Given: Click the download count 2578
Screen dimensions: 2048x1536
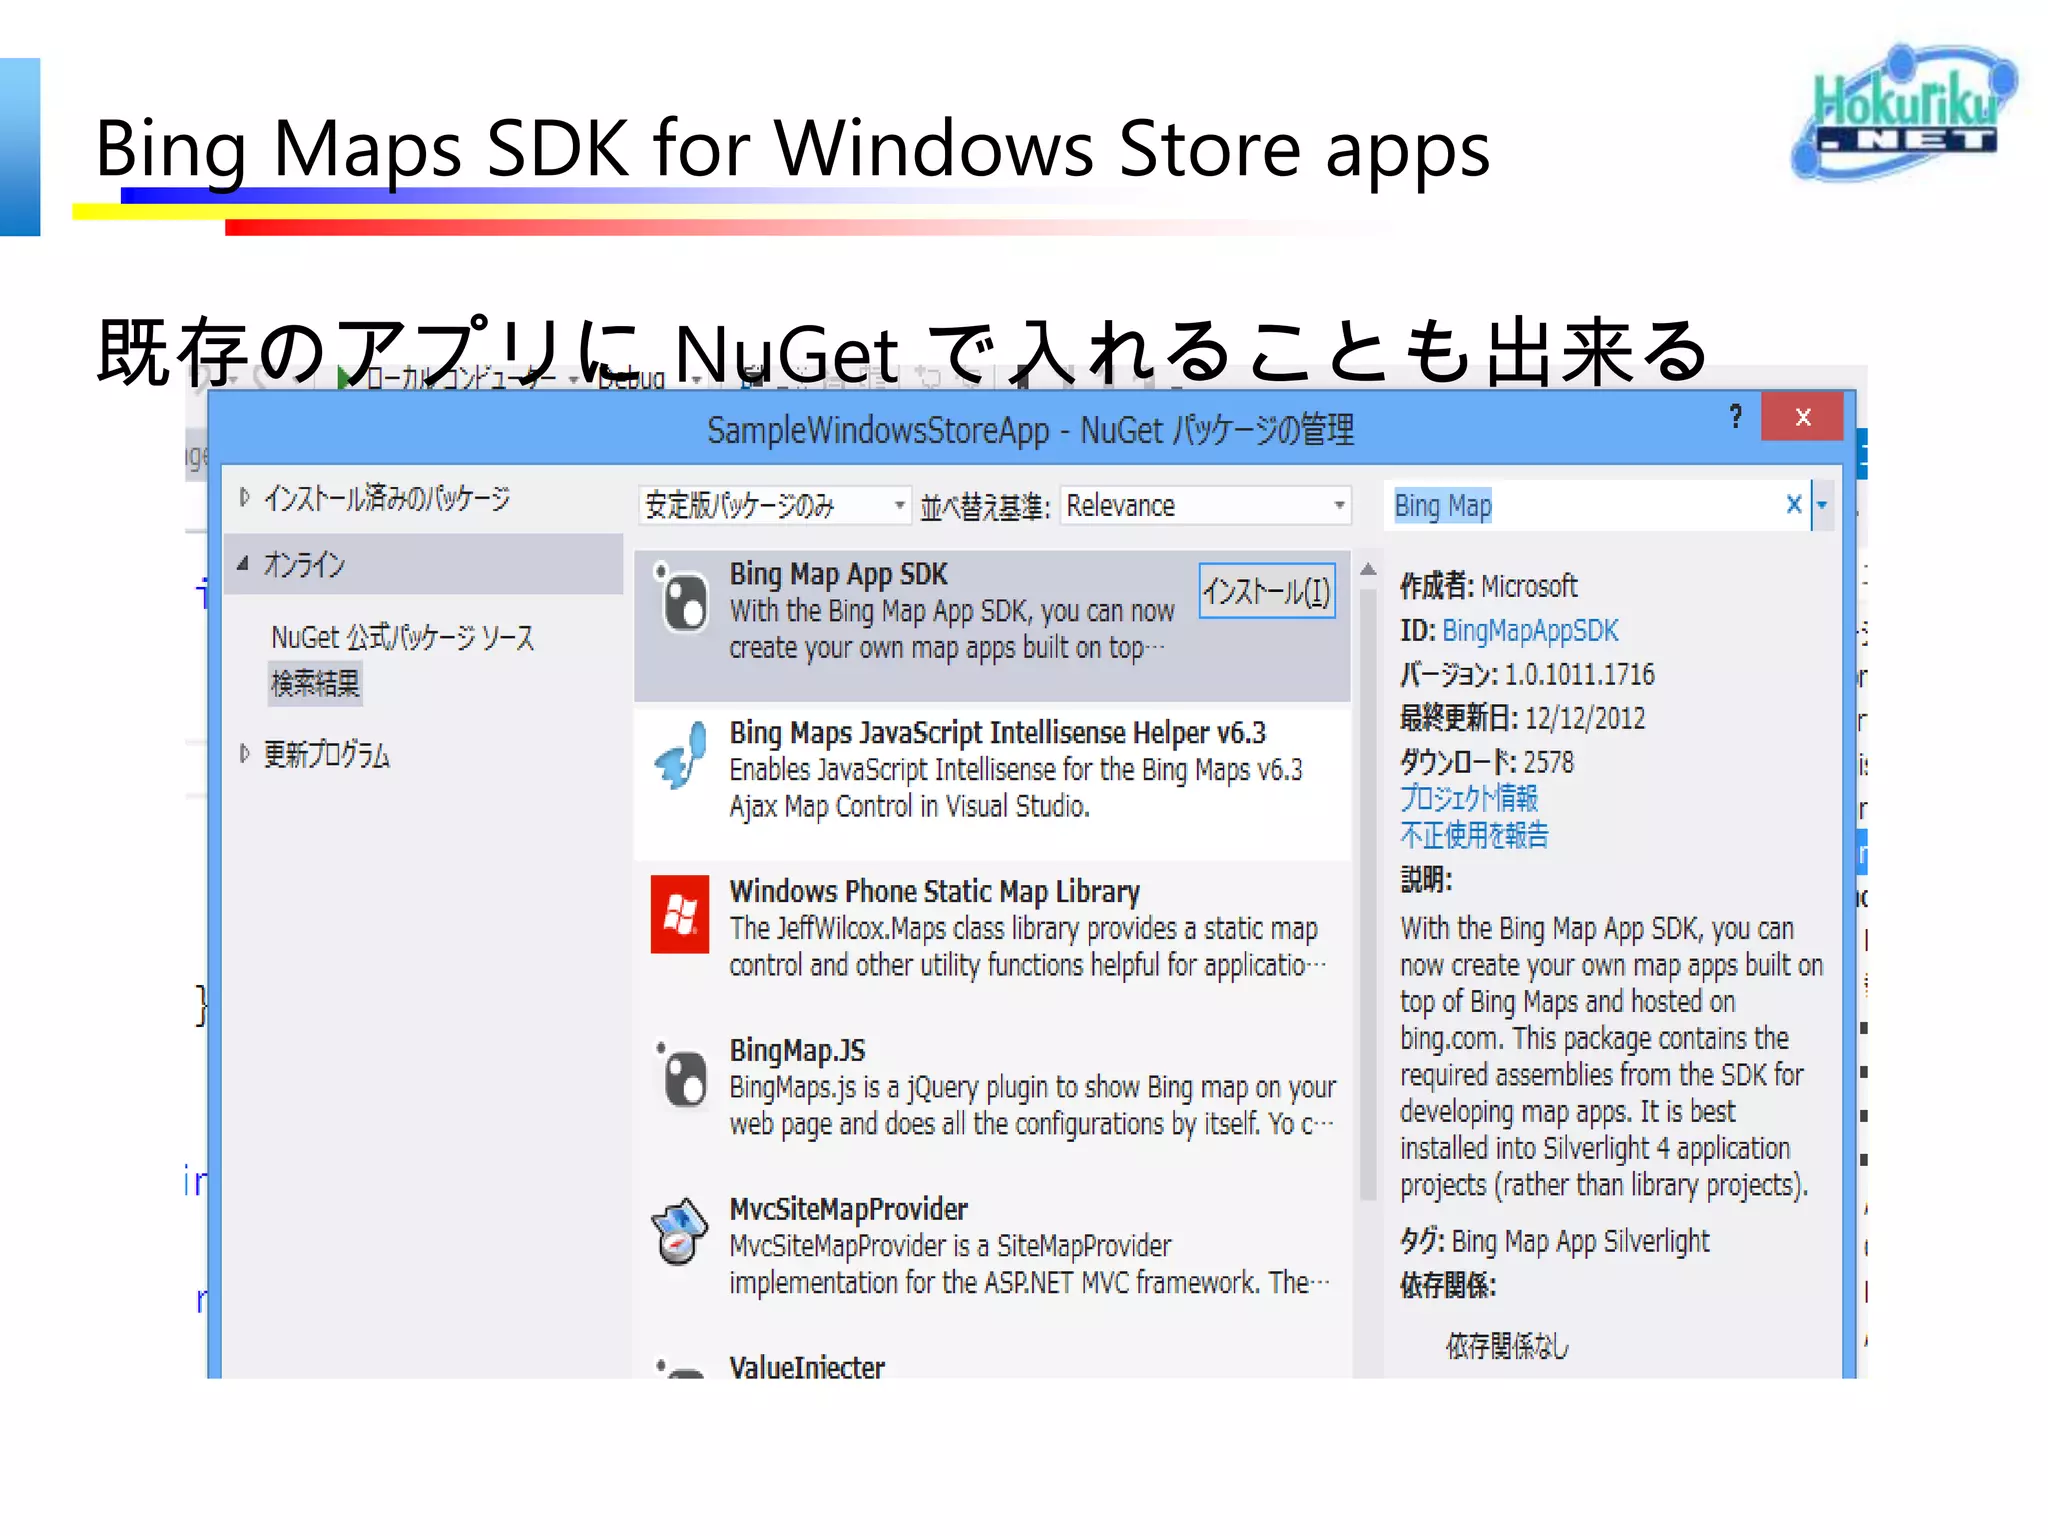Looking at the screenshot, I should (x=1548, y=762).
